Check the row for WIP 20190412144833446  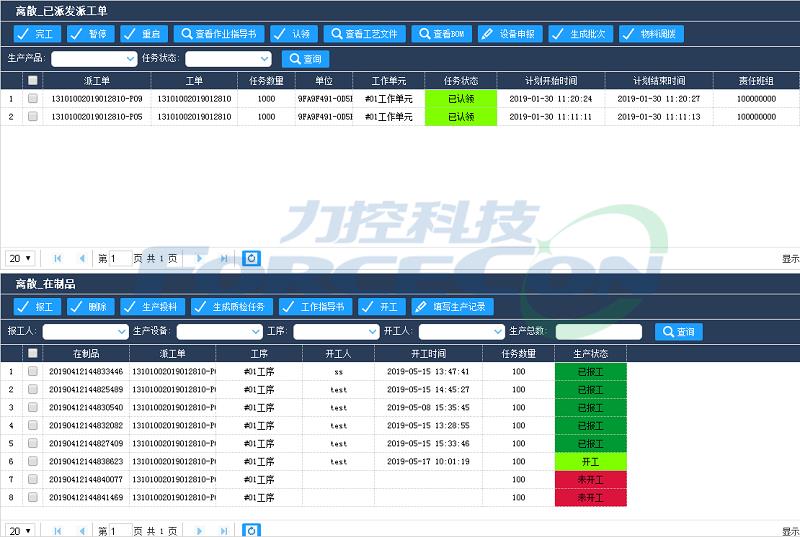[x=33, y=371]
